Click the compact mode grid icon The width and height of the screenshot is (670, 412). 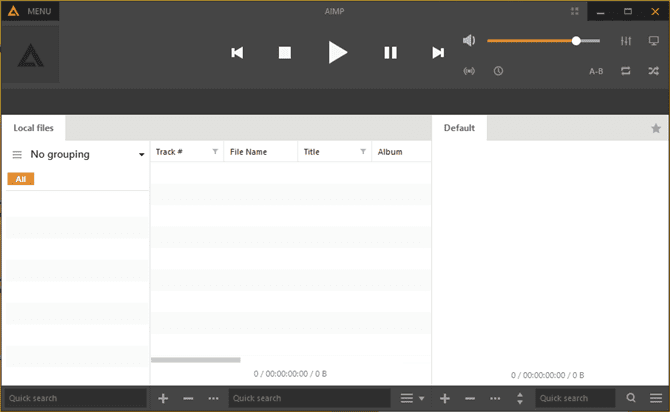[575, 11]
